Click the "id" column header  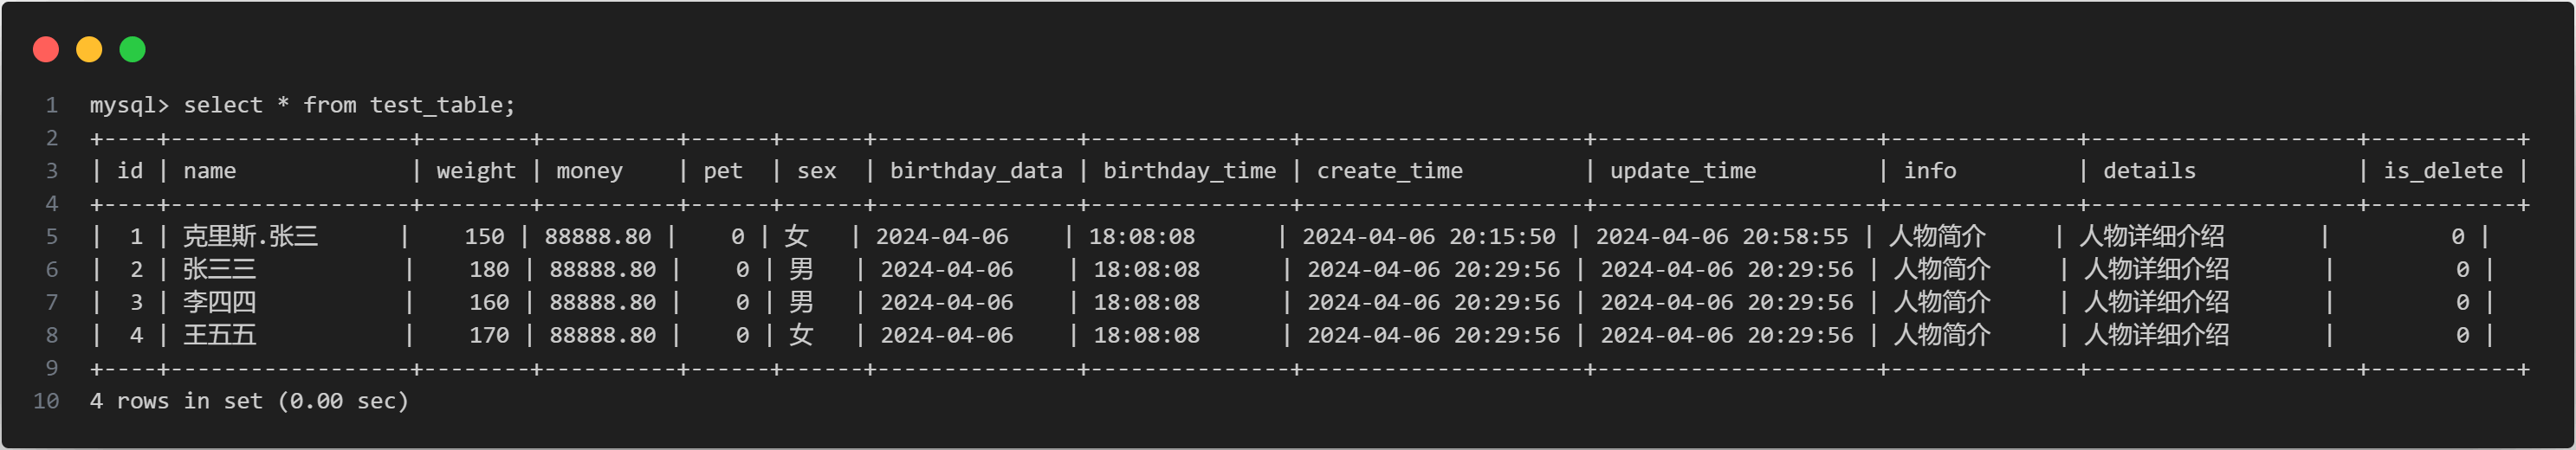click(x=130, y=171)
